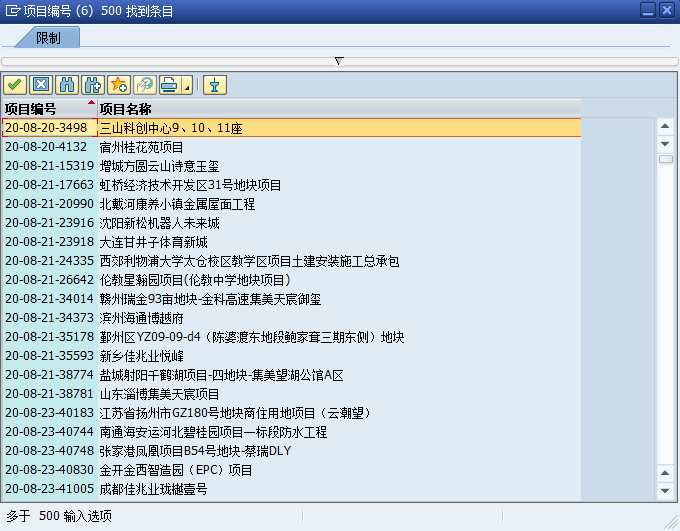Image resolution: width=680 pixels, height=531 pixels.
Task: Select project 沈阳新松机器人未来城
Action: pos(160,223)
